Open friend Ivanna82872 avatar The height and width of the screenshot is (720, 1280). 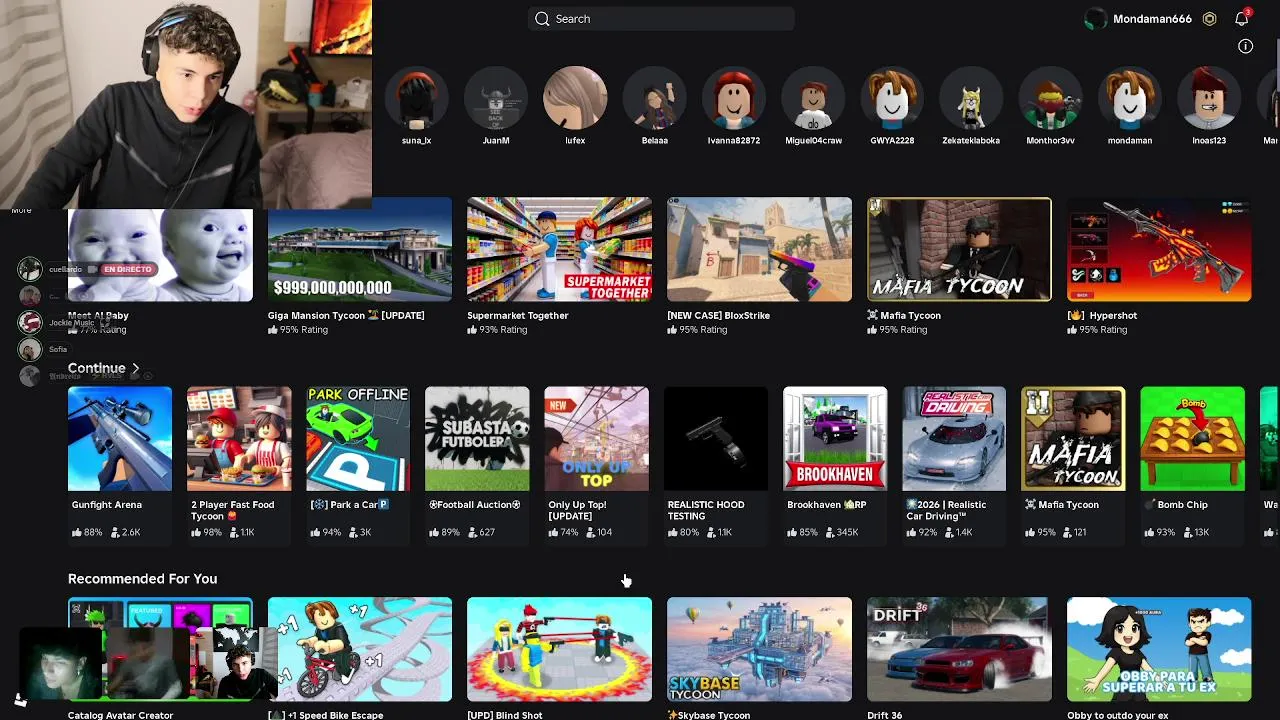tap(734, 98)
